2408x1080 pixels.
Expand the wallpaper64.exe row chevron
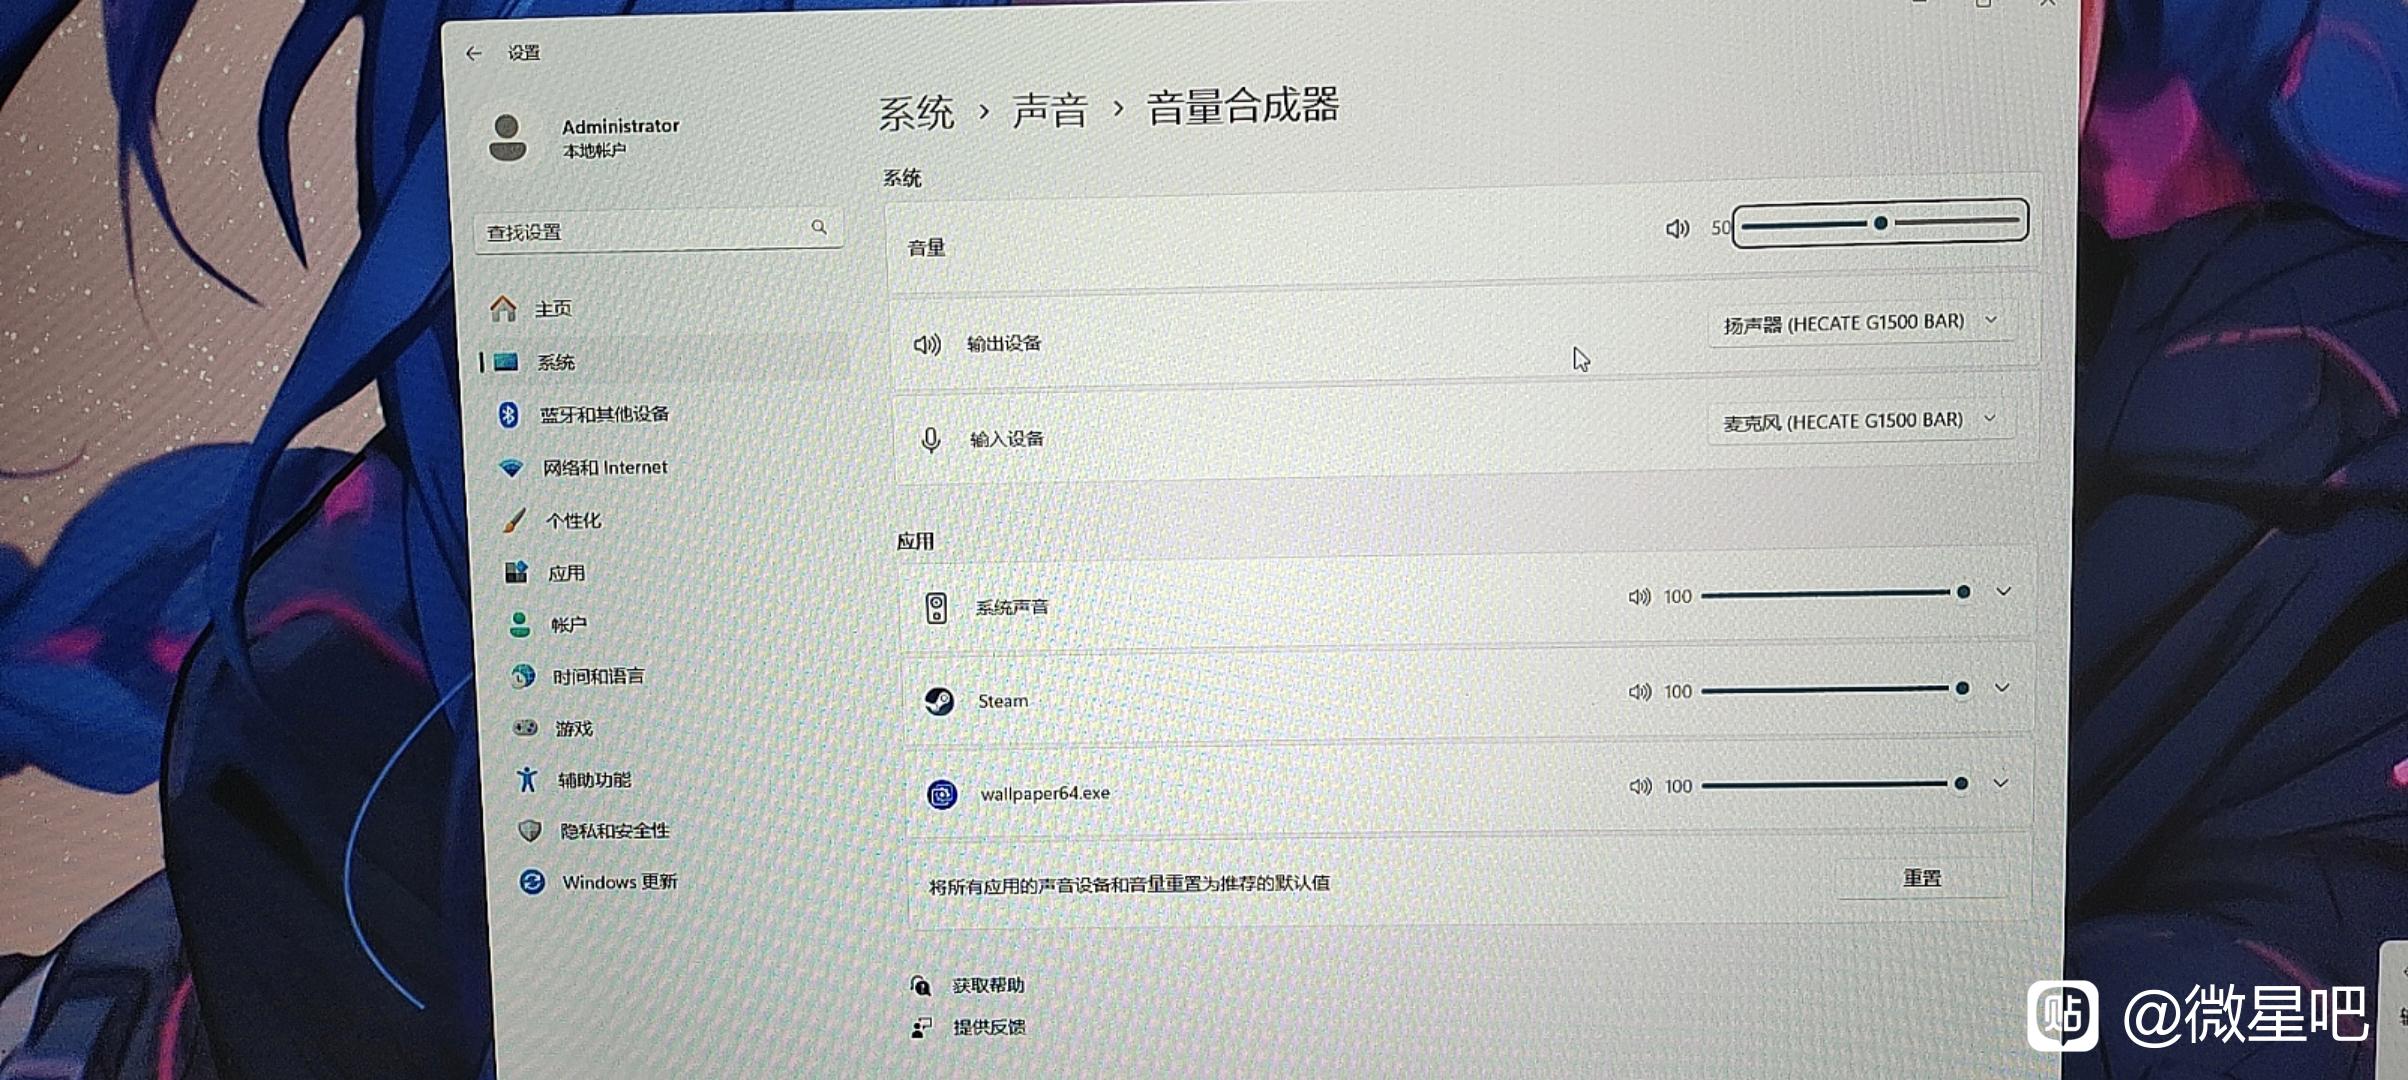(x=2000, y=783)
